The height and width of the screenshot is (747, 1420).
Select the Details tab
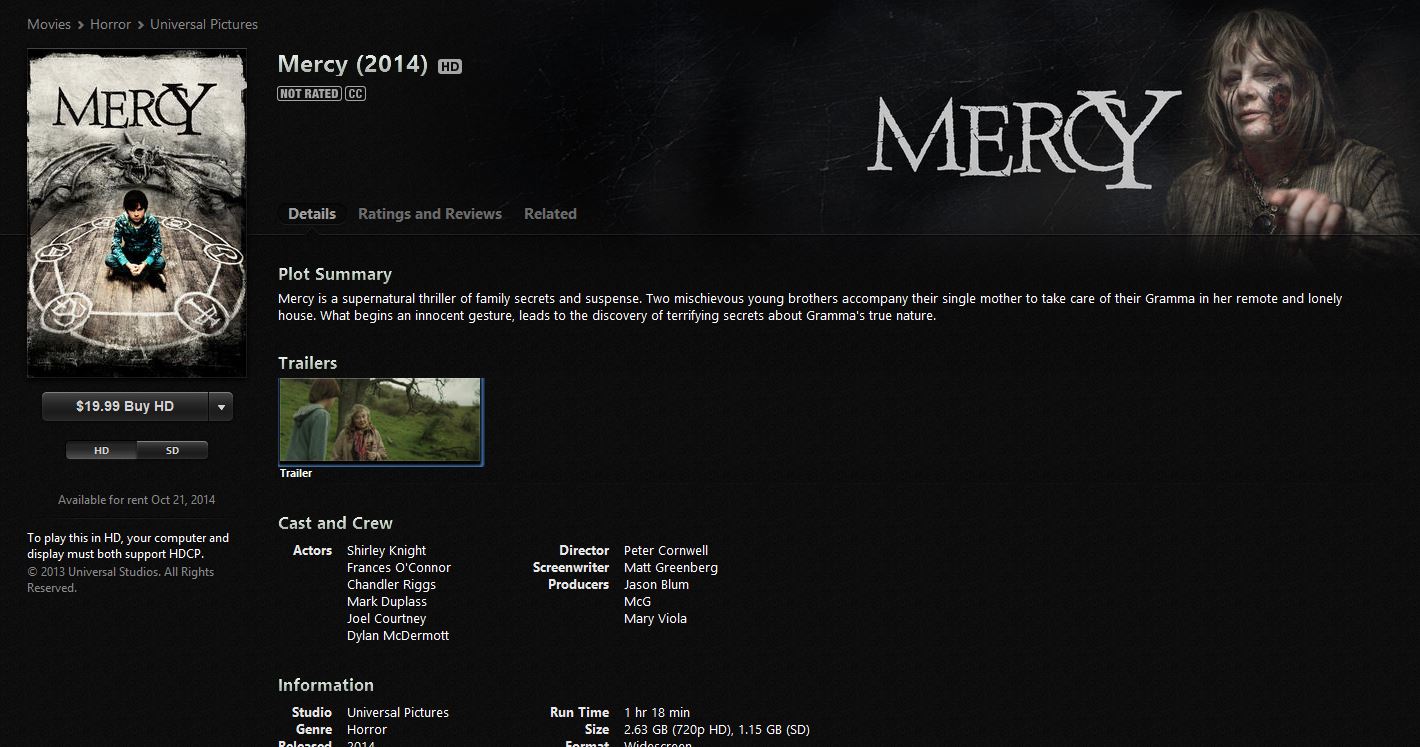tap(312, 214)
